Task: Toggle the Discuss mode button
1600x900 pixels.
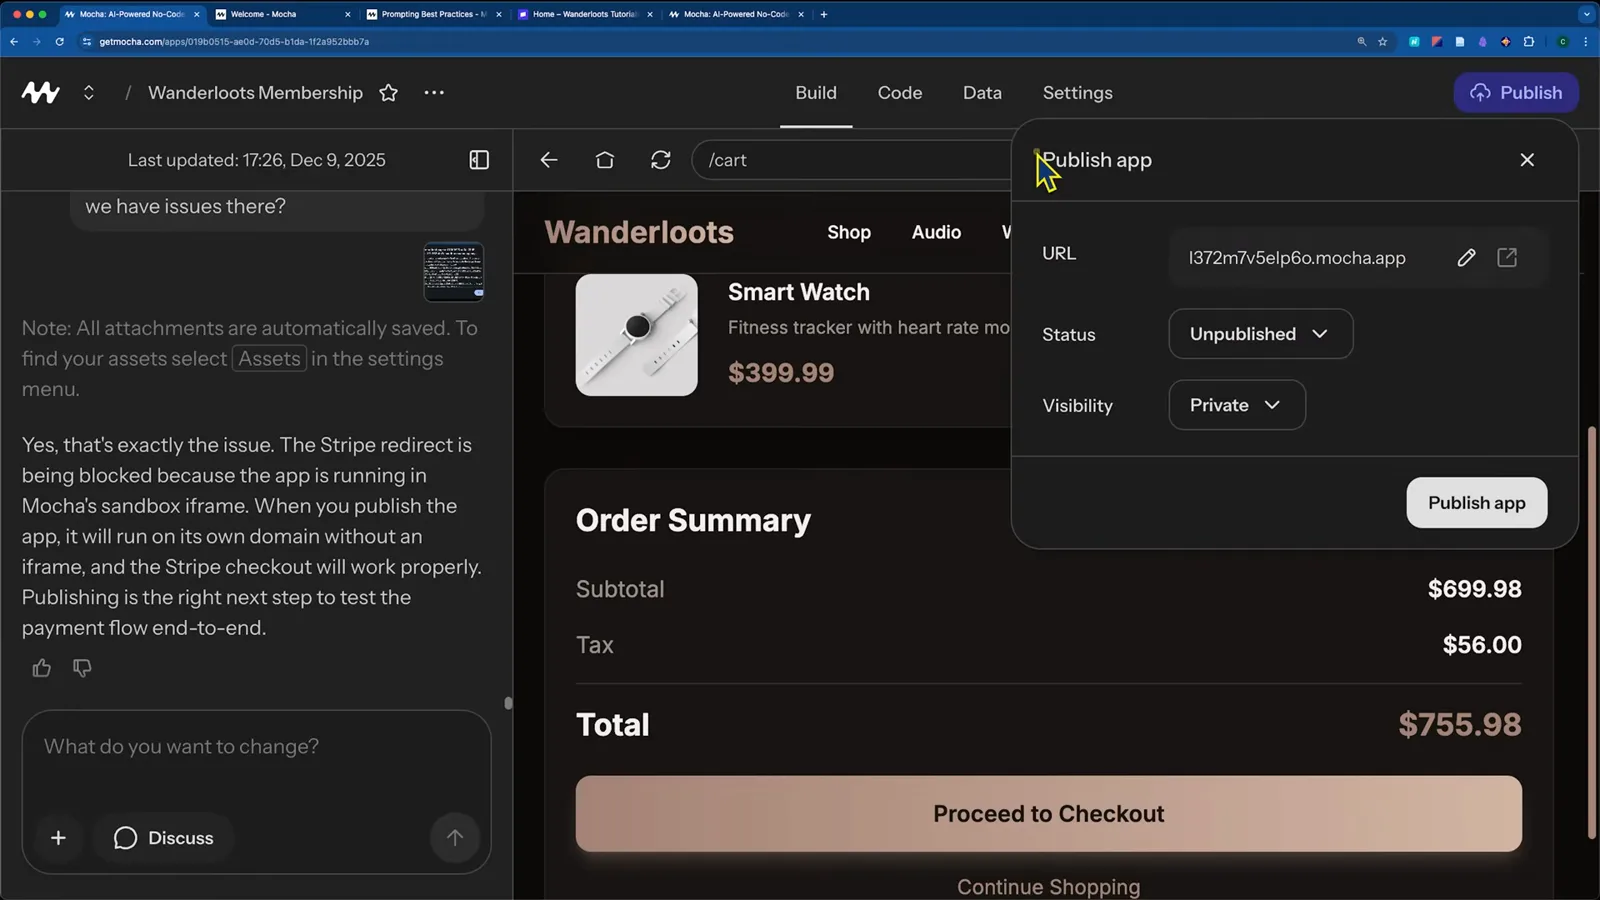Action: (163, 838)
